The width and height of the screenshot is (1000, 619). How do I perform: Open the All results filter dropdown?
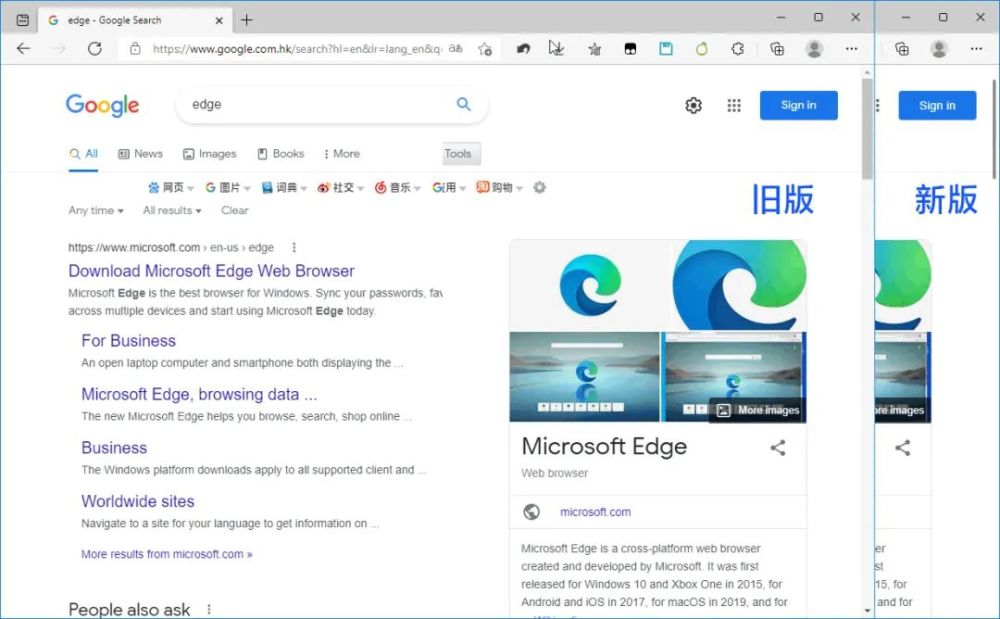pyautogui.click(x=172, y=210)
